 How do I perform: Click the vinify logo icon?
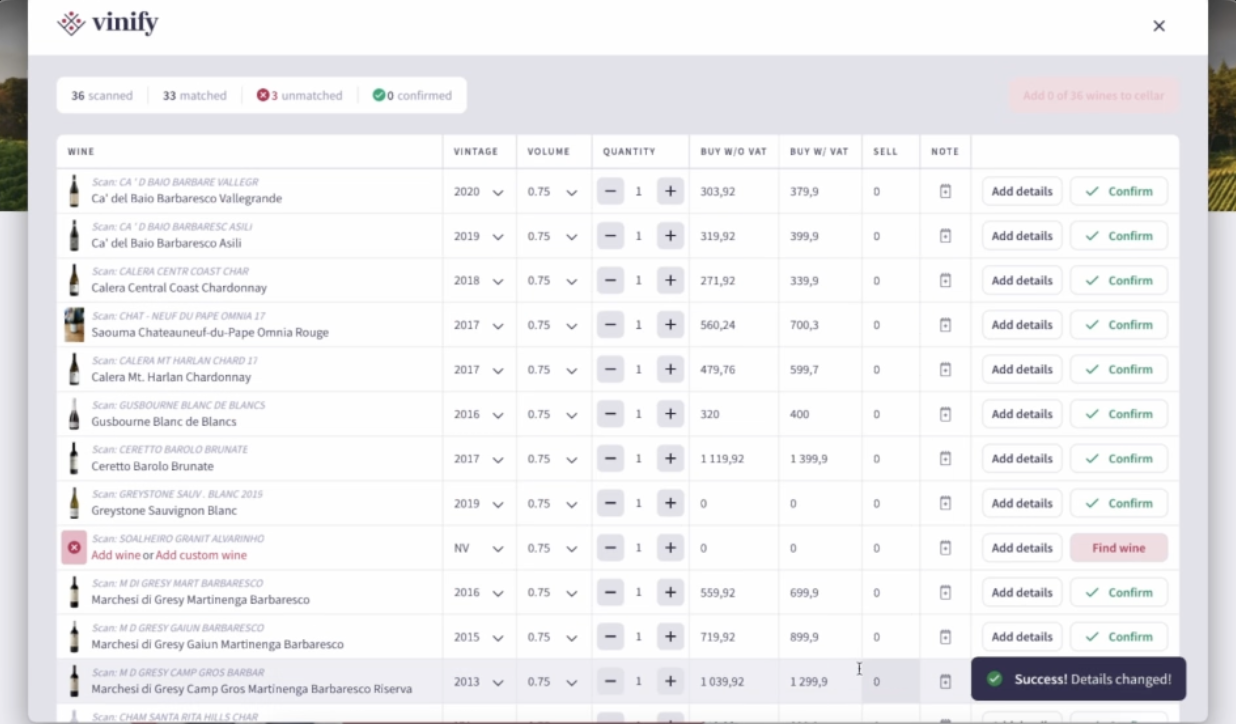(x=70, y=23)
